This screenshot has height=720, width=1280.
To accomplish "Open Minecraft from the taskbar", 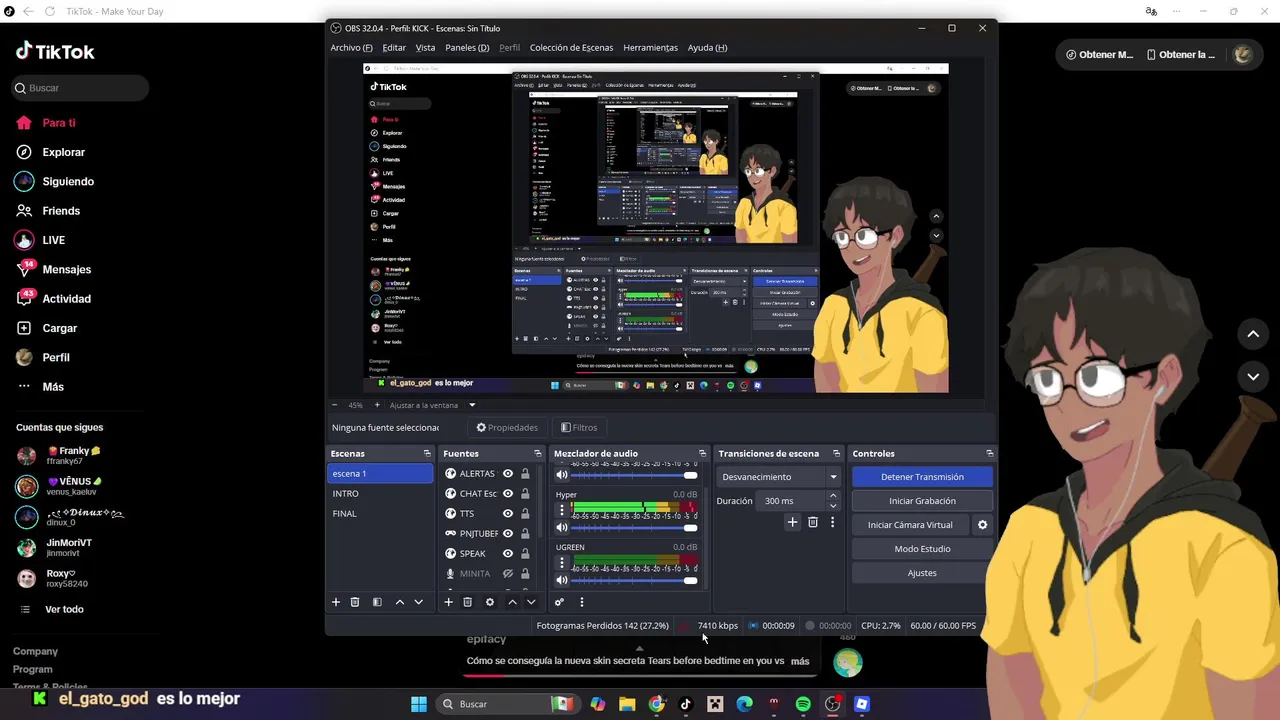I will 715,704.
